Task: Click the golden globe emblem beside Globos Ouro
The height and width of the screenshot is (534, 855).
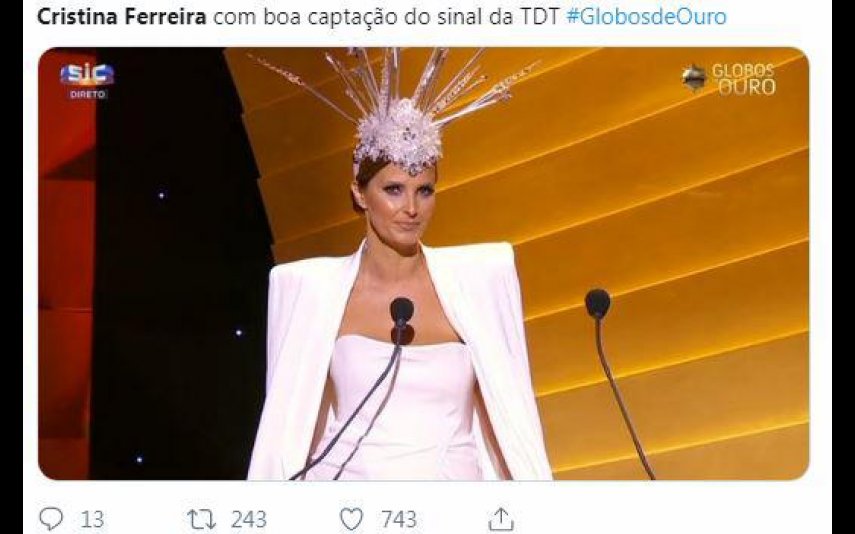Action: coord(694,78)
